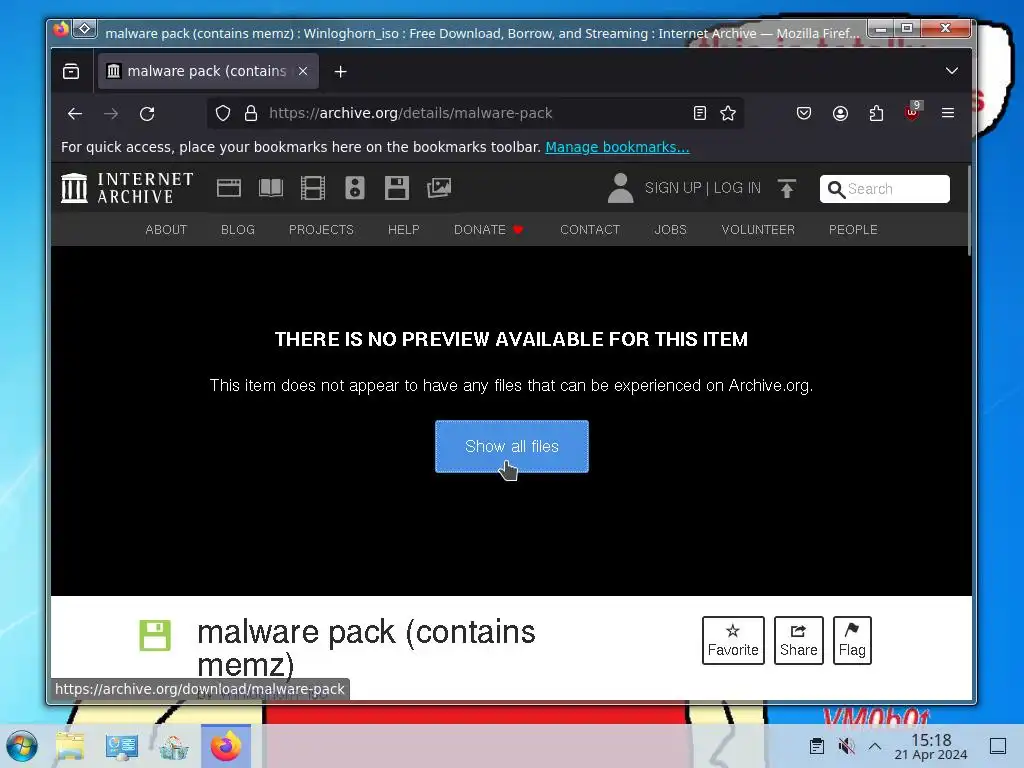
Task: Open a new tab with plus button
Action: tap(340, 72)
